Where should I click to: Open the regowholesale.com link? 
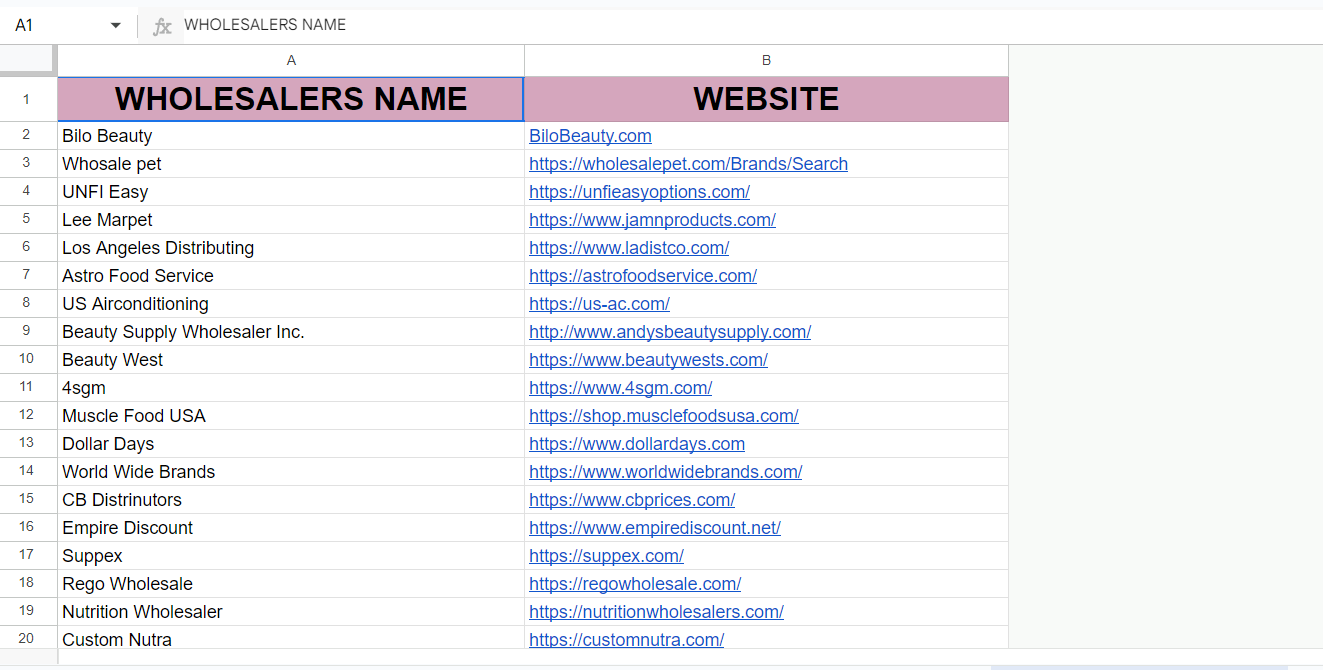point(635,584)
